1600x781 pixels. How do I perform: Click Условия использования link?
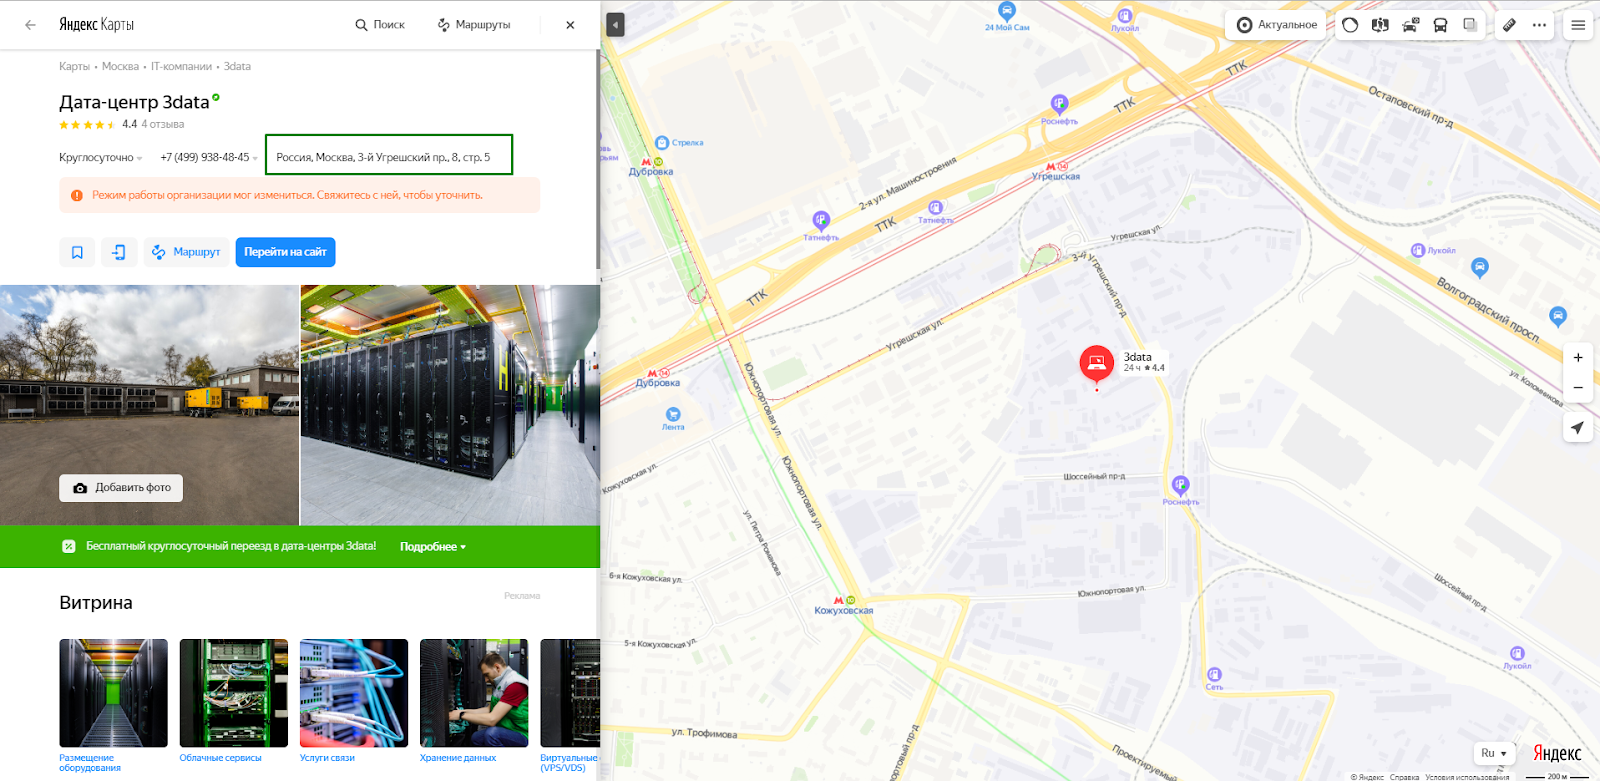point(1467,777)
